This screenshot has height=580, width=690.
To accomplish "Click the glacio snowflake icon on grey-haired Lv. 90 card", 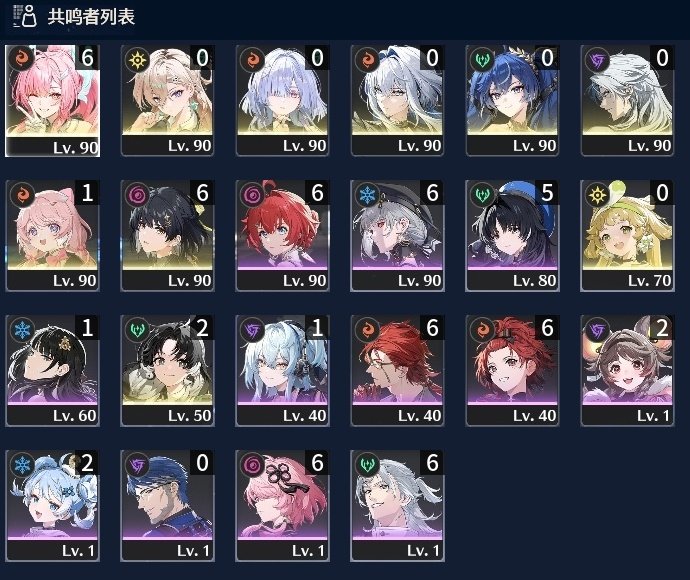I will click(x=367, y=195).
